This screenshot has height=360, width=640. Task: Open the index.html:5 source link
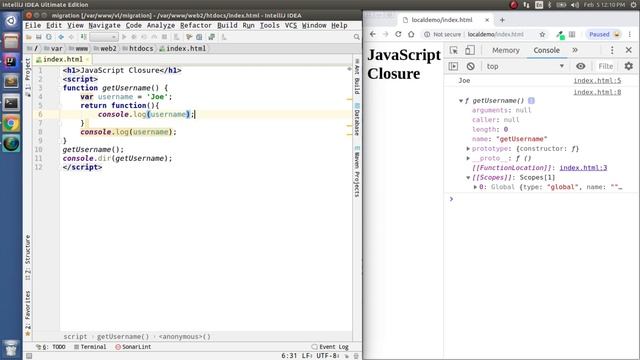point(597,81)
